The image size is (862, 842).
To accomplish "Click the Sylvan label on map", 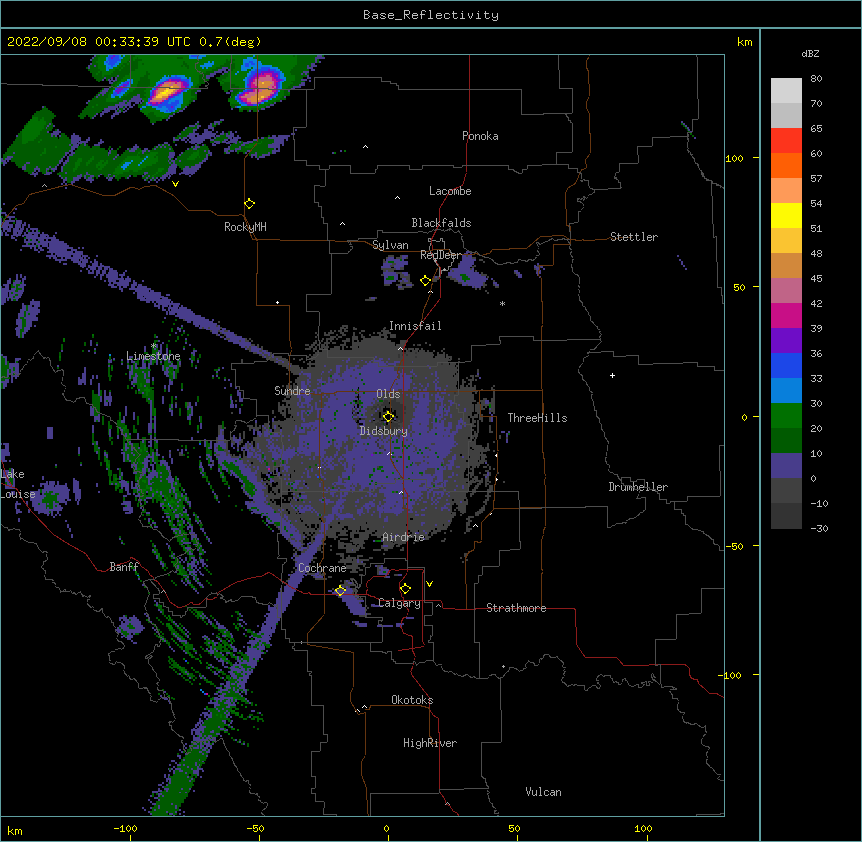I will pyautogui.click(x=390, y=245).
